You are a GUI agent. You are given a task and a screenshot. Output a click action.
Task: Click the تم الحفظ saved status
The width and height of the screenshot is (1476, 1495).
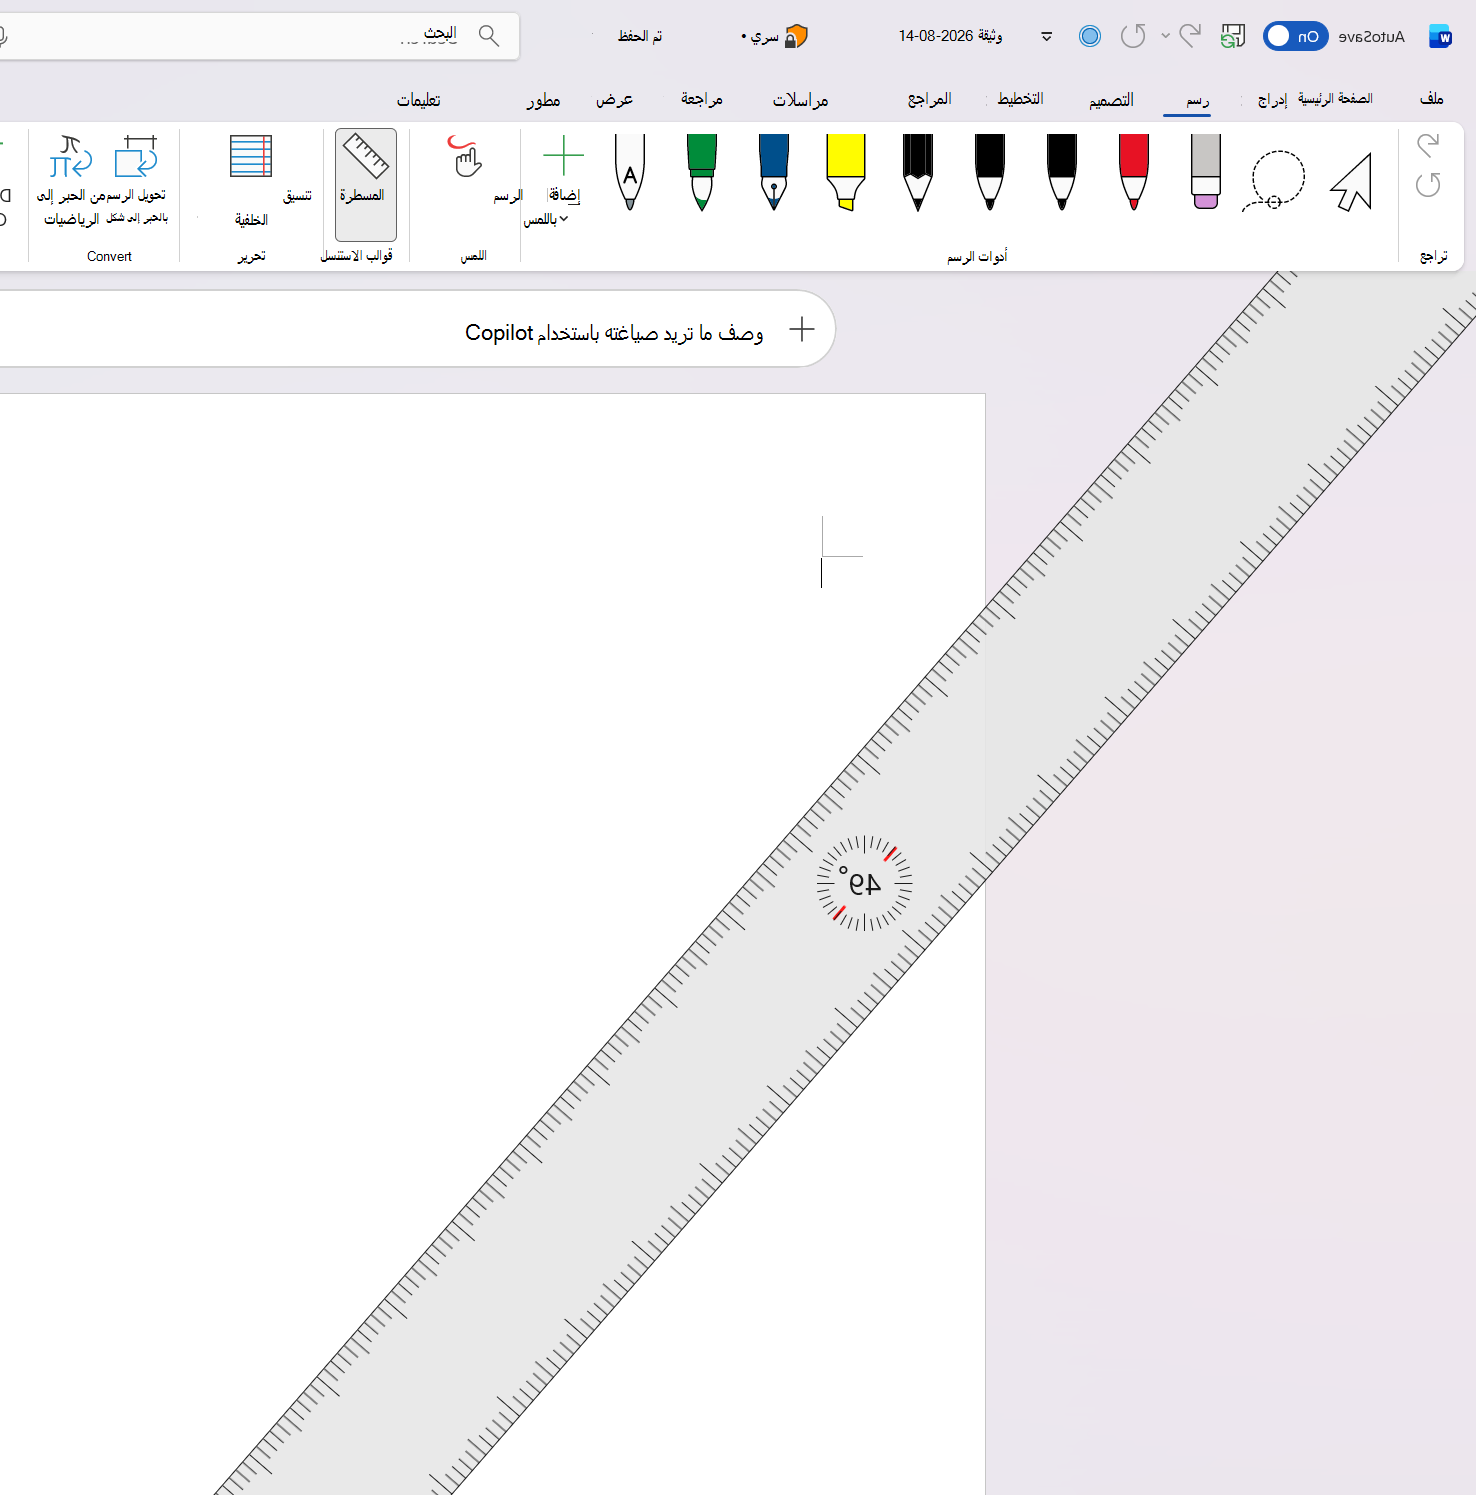640,36
